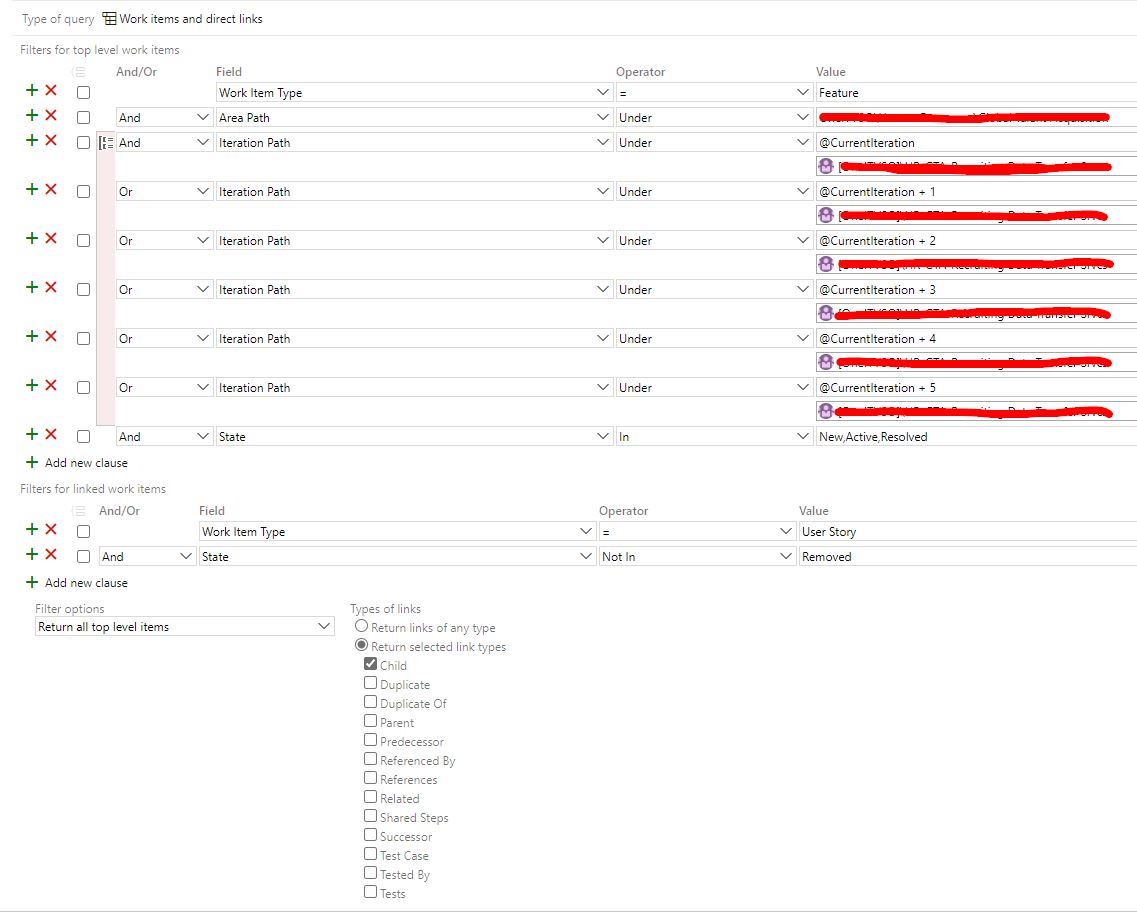Viewport: 1137px width, 912px height.
Task: Uncheck the Child link type
Action: (371, 663)
